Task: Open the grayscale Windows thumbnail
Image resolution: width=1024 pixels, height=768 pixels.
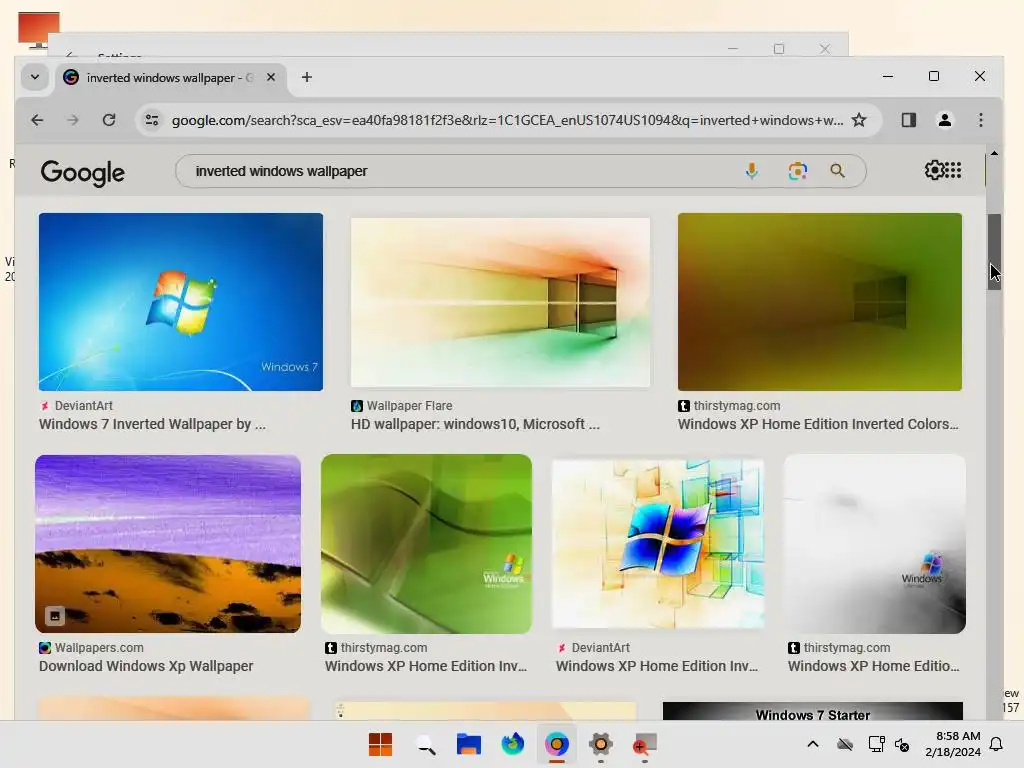Action: [874, 544]
